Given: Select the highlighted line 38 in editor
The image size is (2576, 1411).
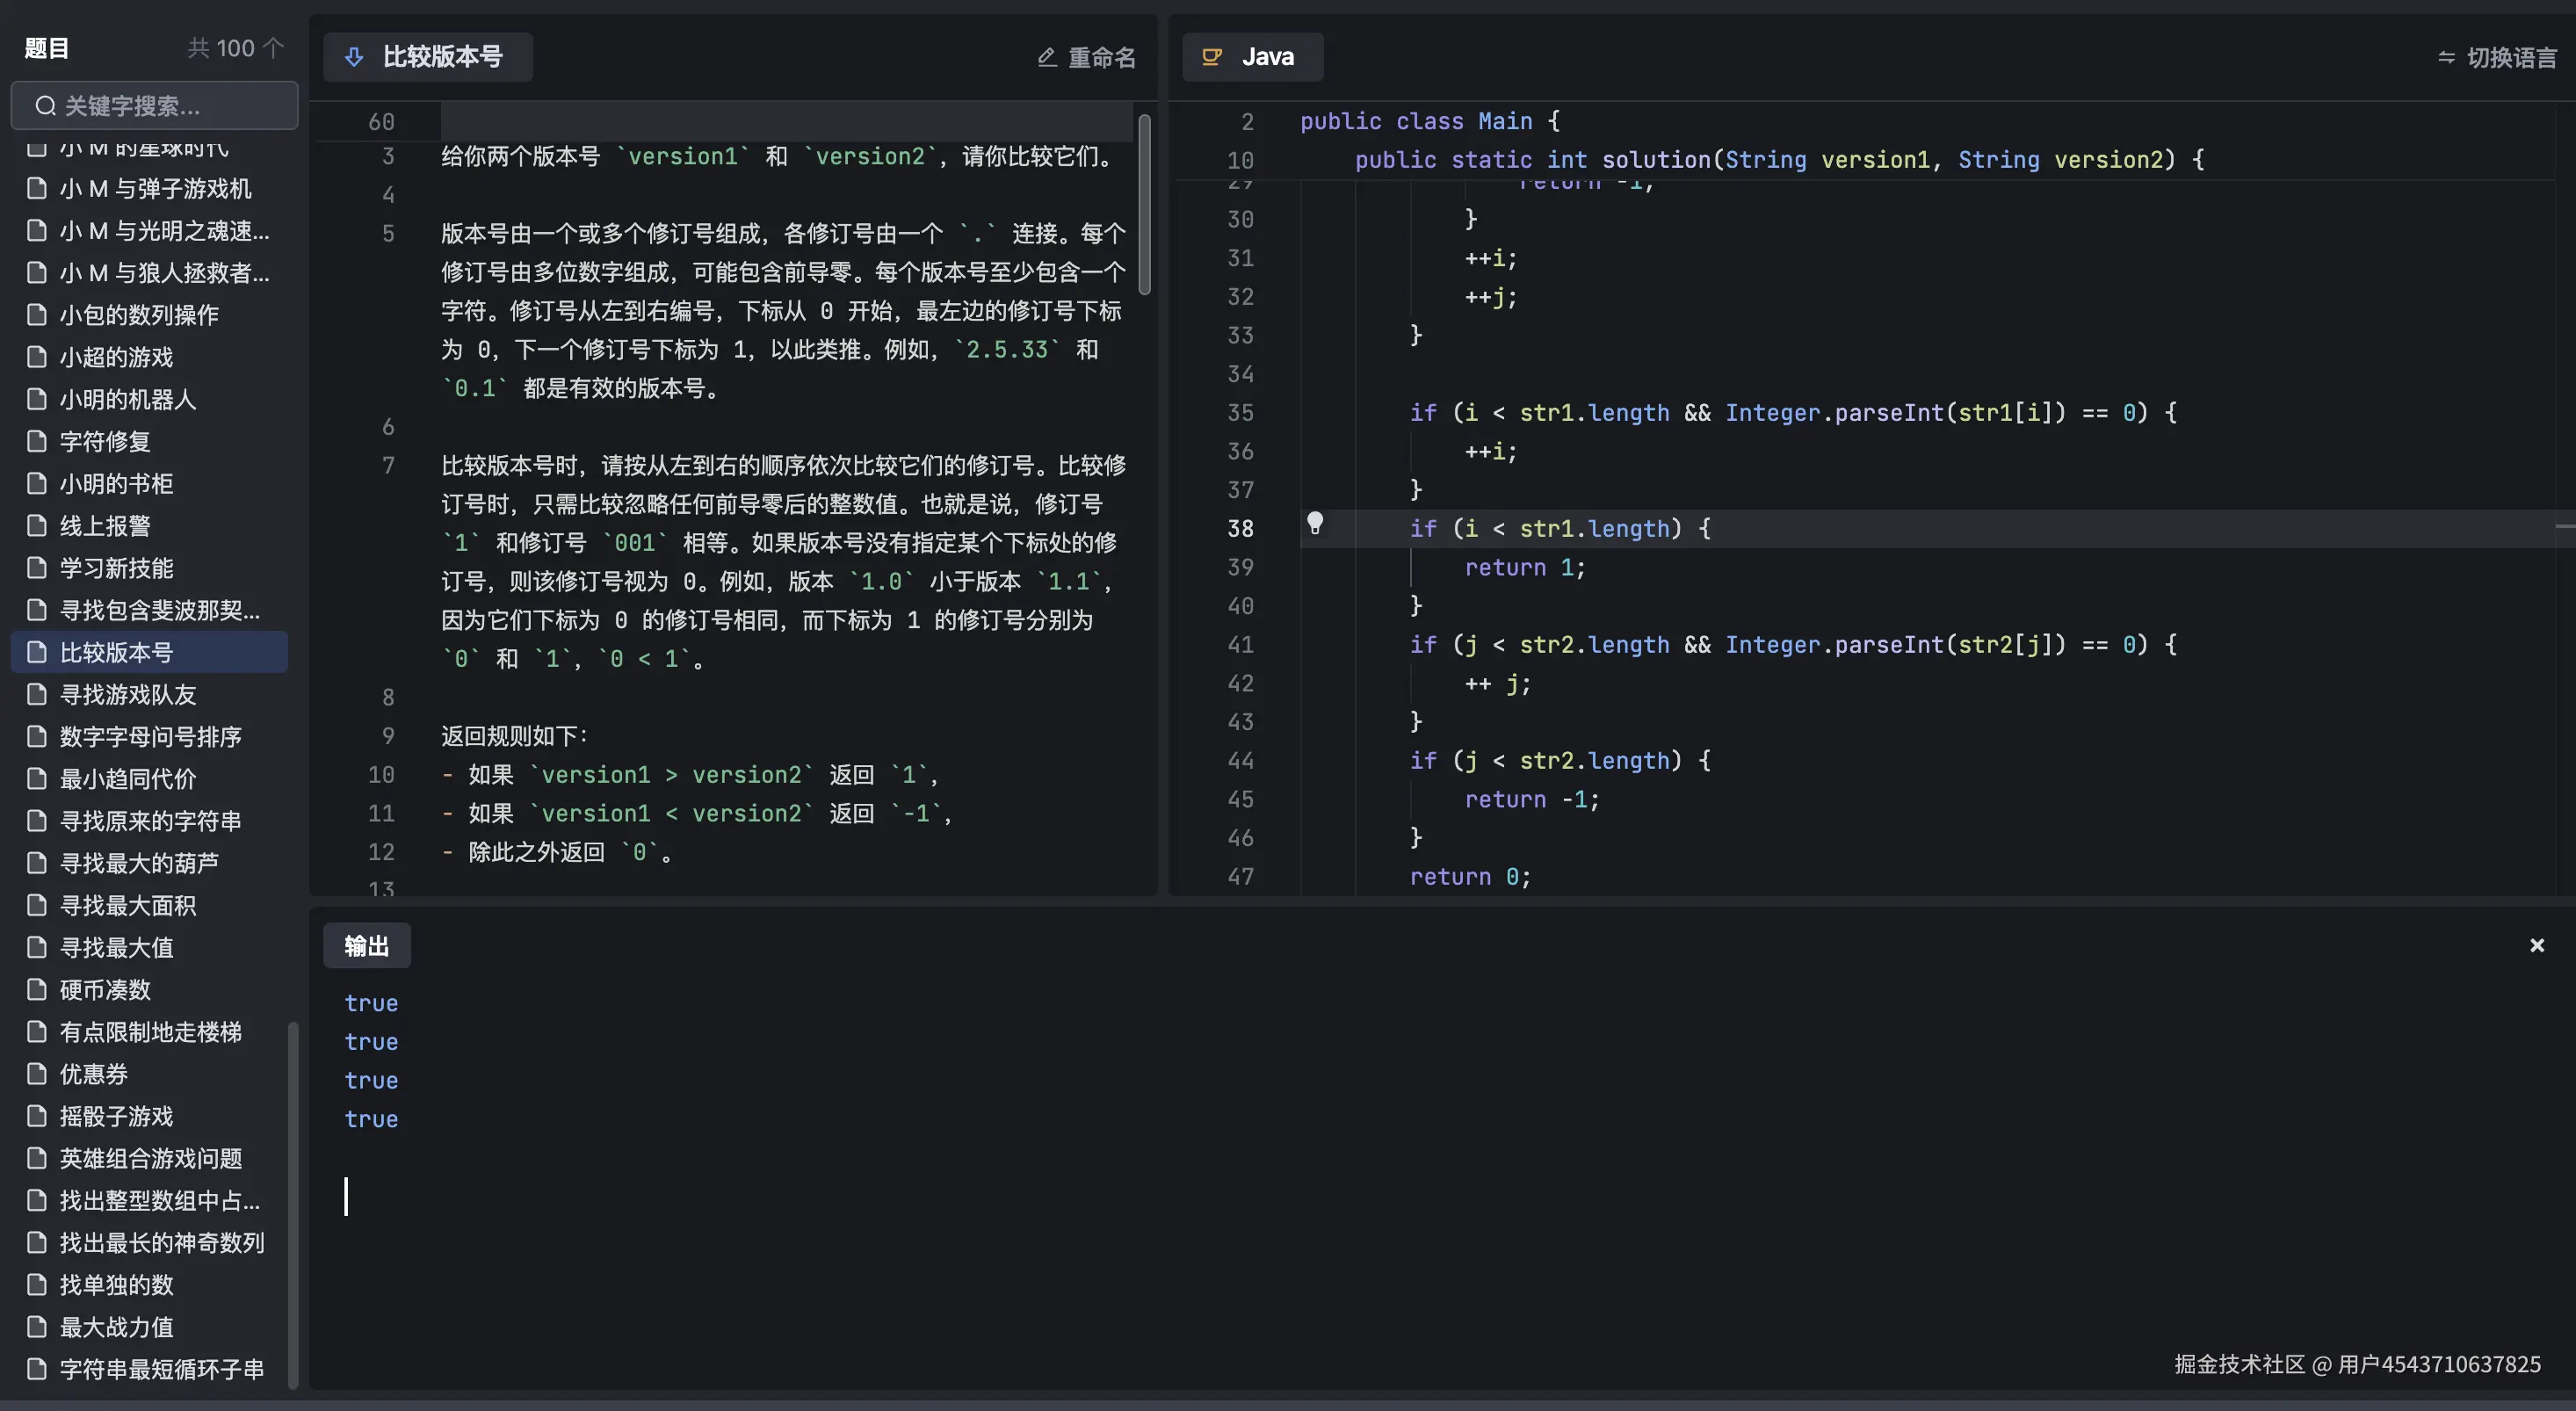Looking at the screenshot, I should (1560, 528).
